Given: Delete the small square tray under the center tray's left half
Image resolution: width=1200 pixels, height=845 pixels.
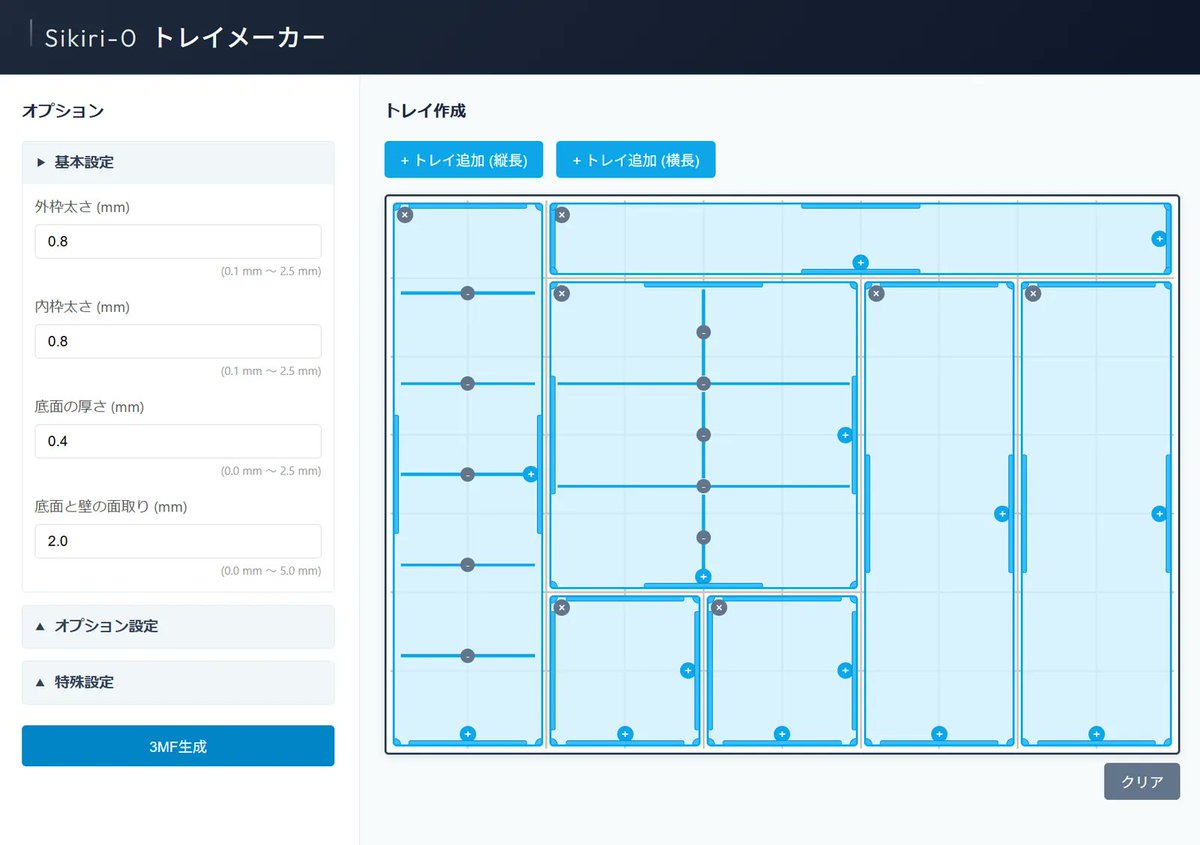Looking at the screenshot, I should point(562,608).
